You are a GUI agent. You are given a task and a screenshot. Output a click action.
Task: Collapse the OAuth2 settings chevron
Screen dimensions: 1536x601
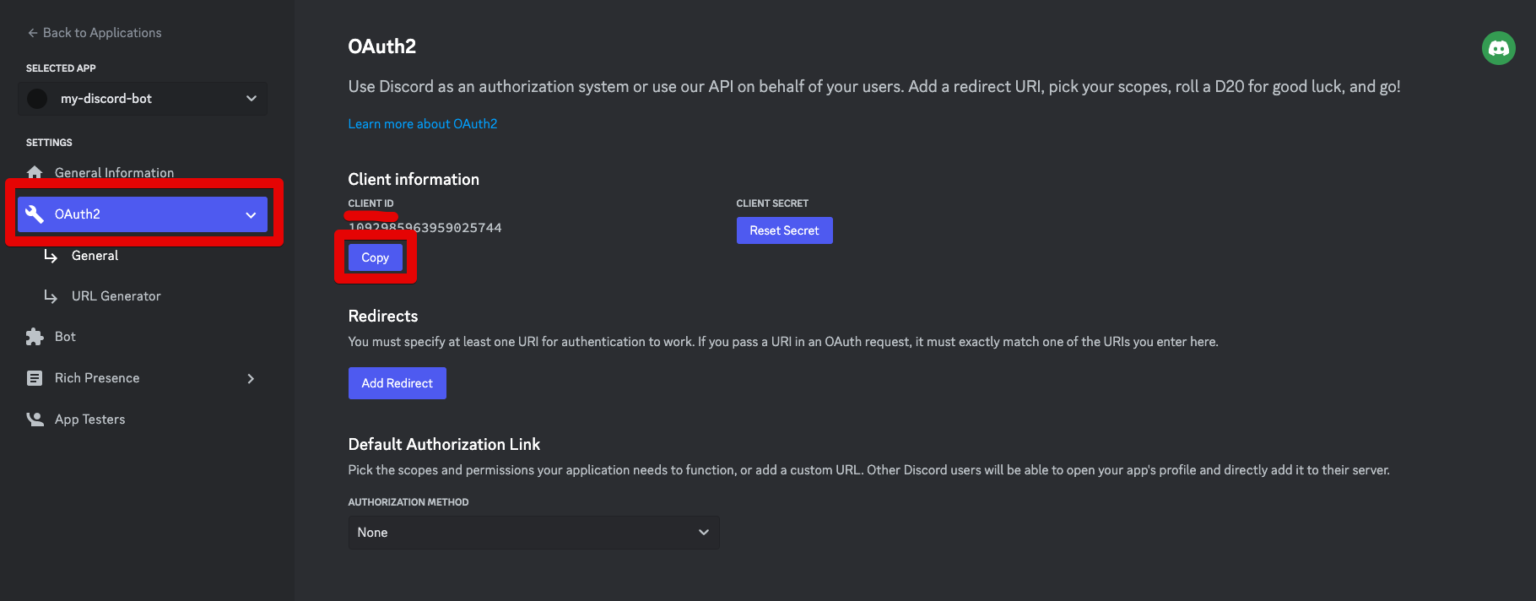pos(251,213)
